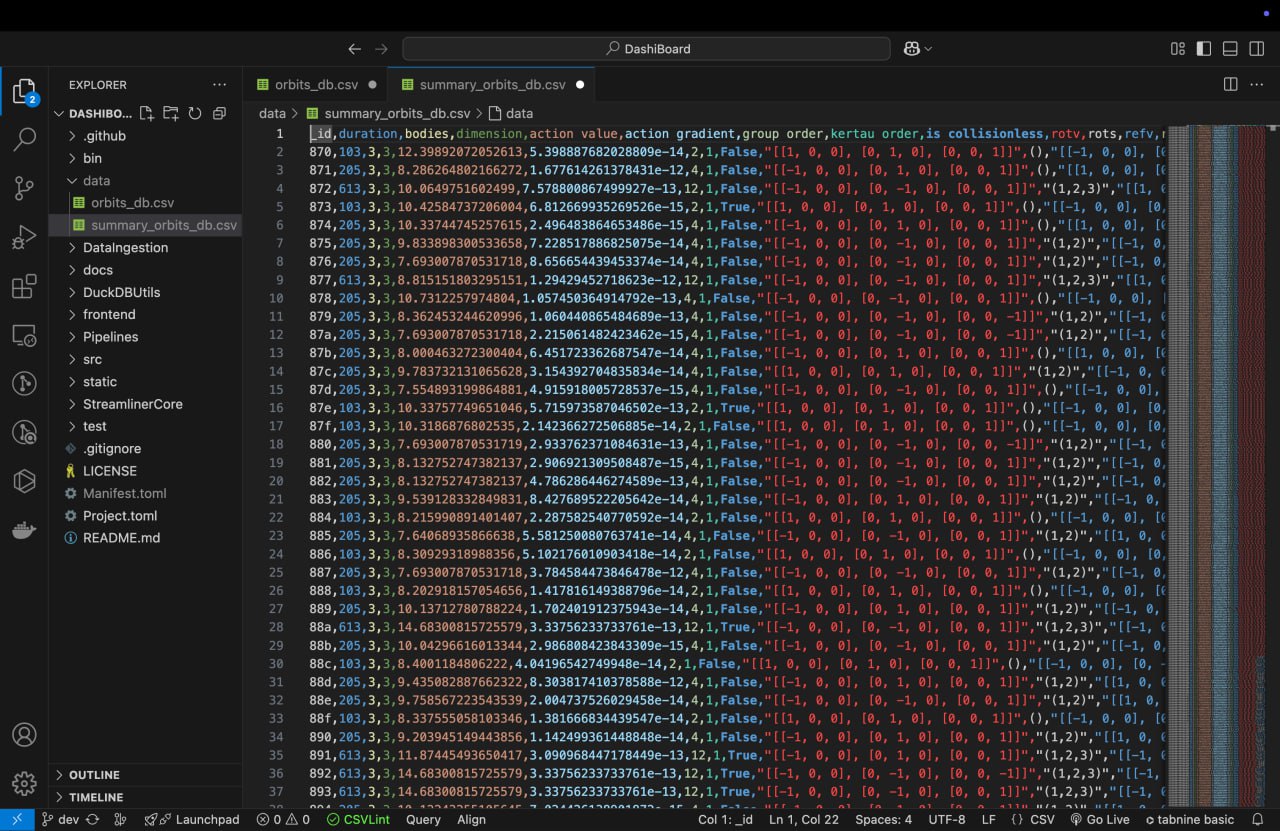The height and width of the screenshot is (831, 1280).
Task: Open the remote window indicator
Action: point(17,819)
